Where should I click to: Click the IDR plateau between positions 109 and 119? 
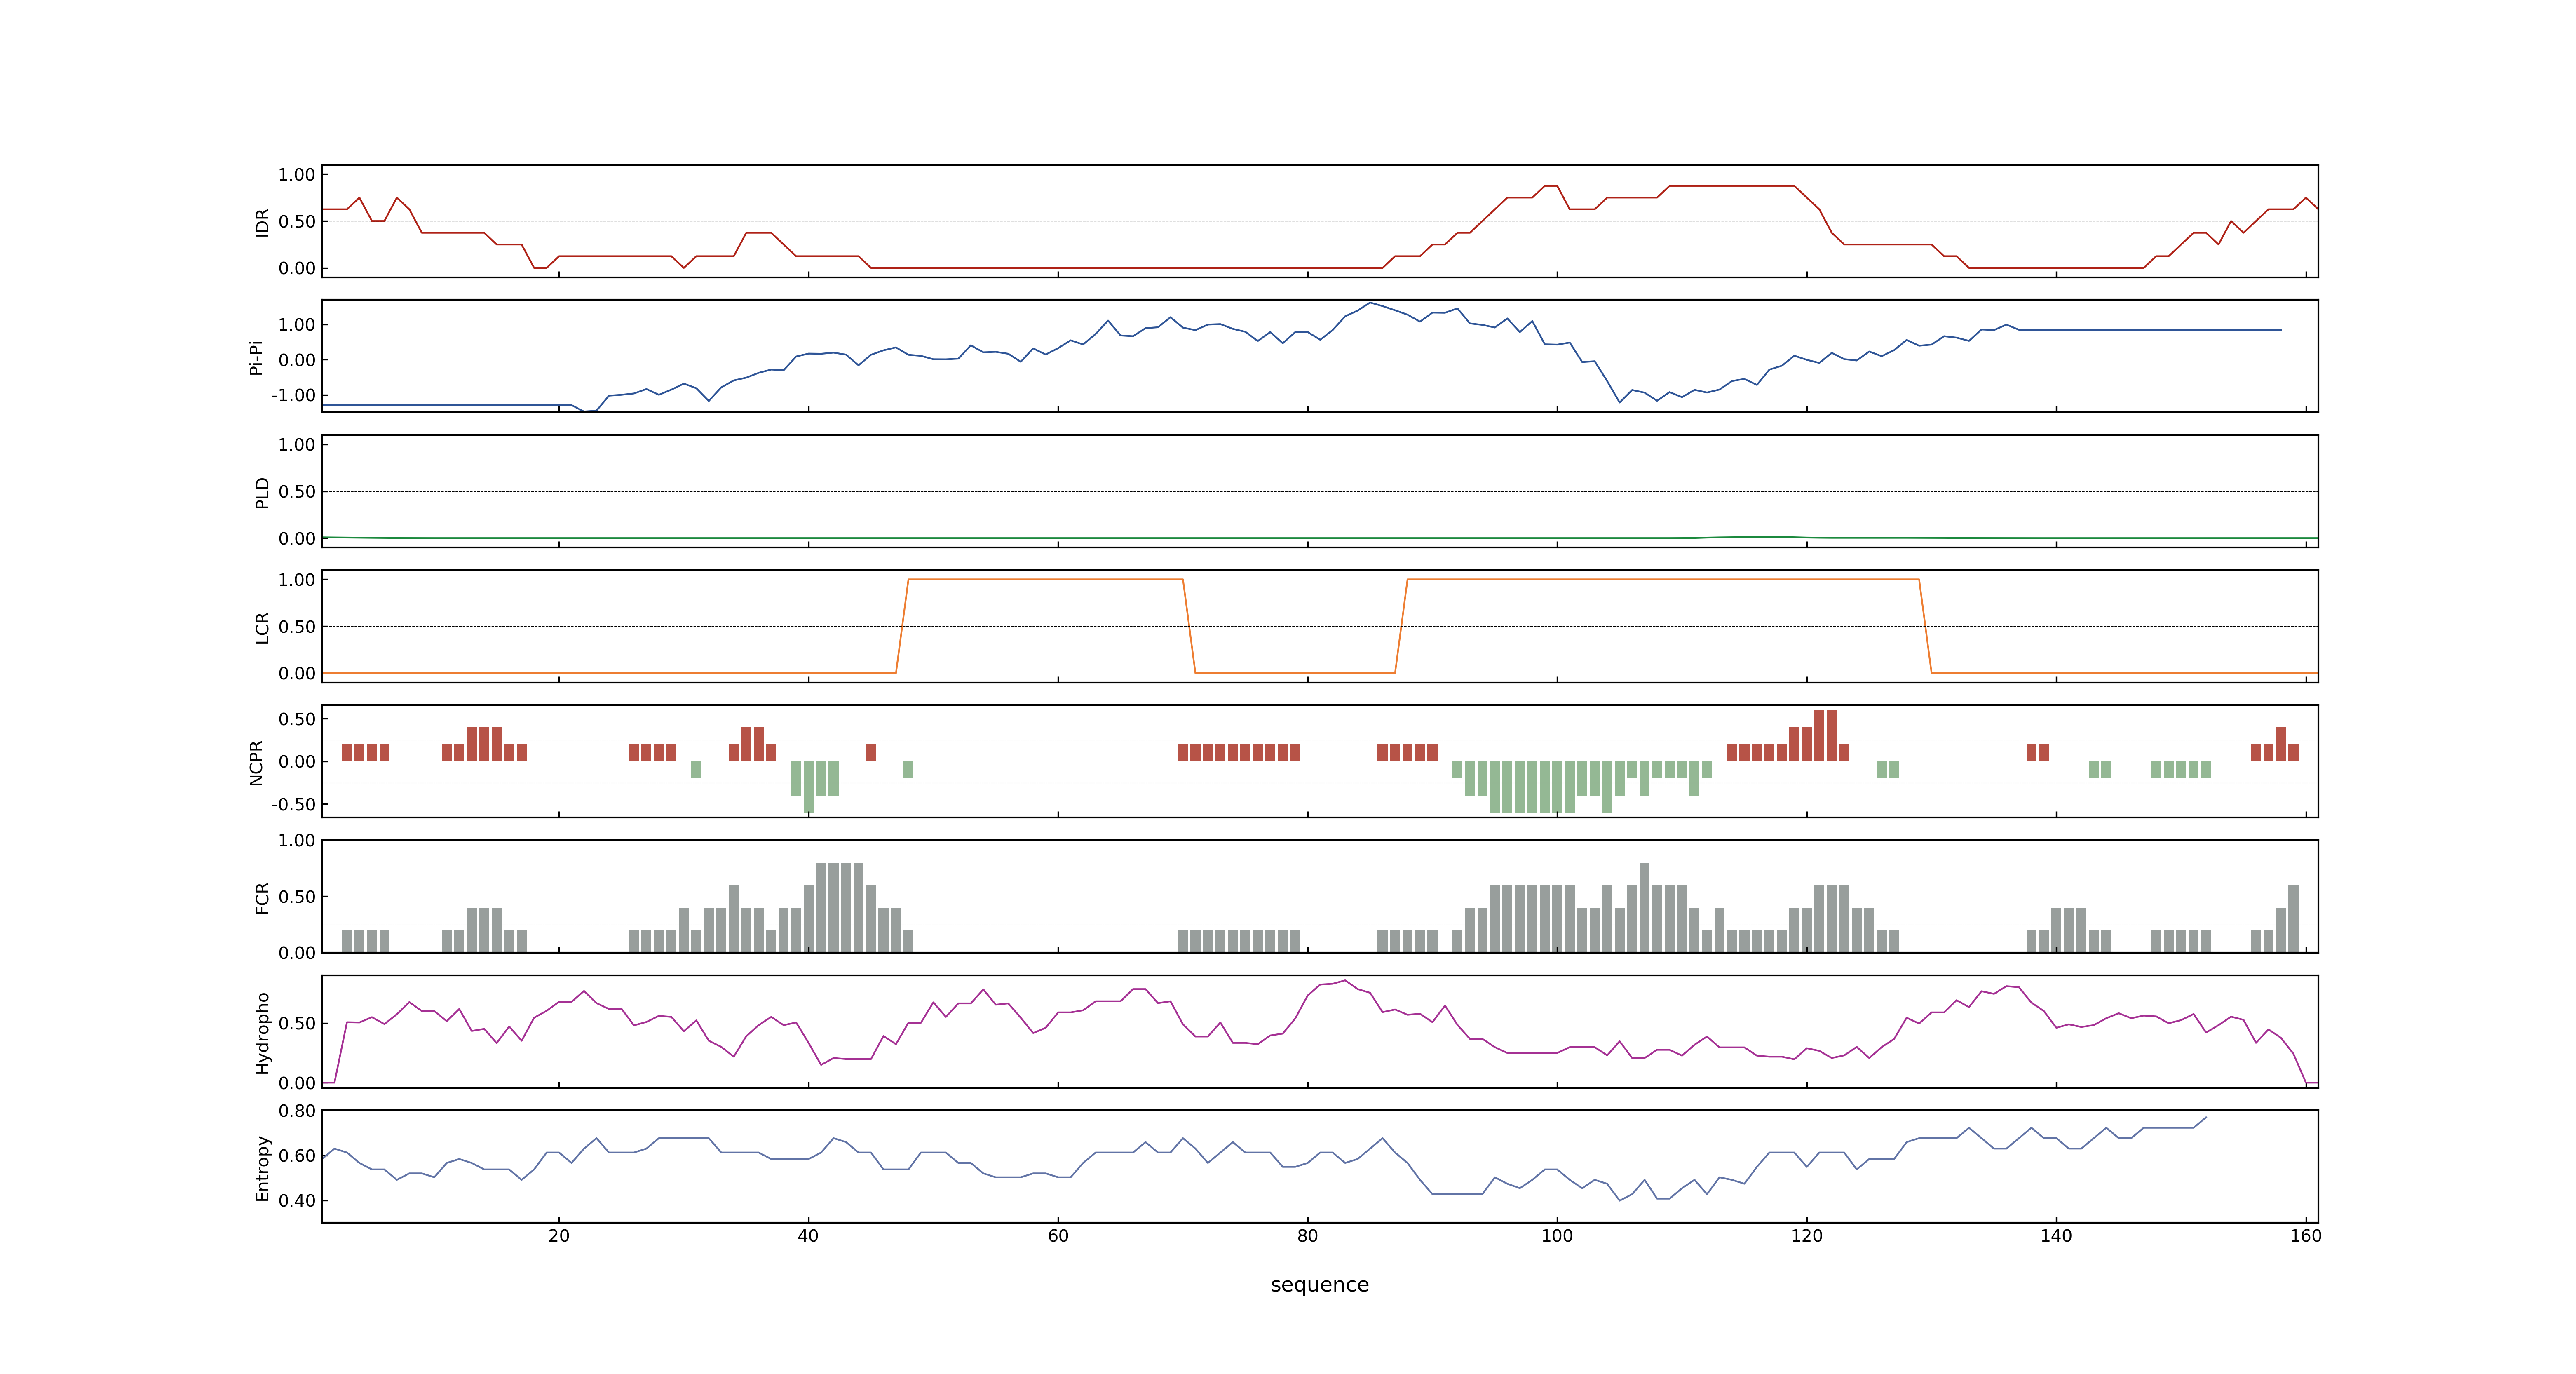pyautogui.click(x=1731, y=186)
